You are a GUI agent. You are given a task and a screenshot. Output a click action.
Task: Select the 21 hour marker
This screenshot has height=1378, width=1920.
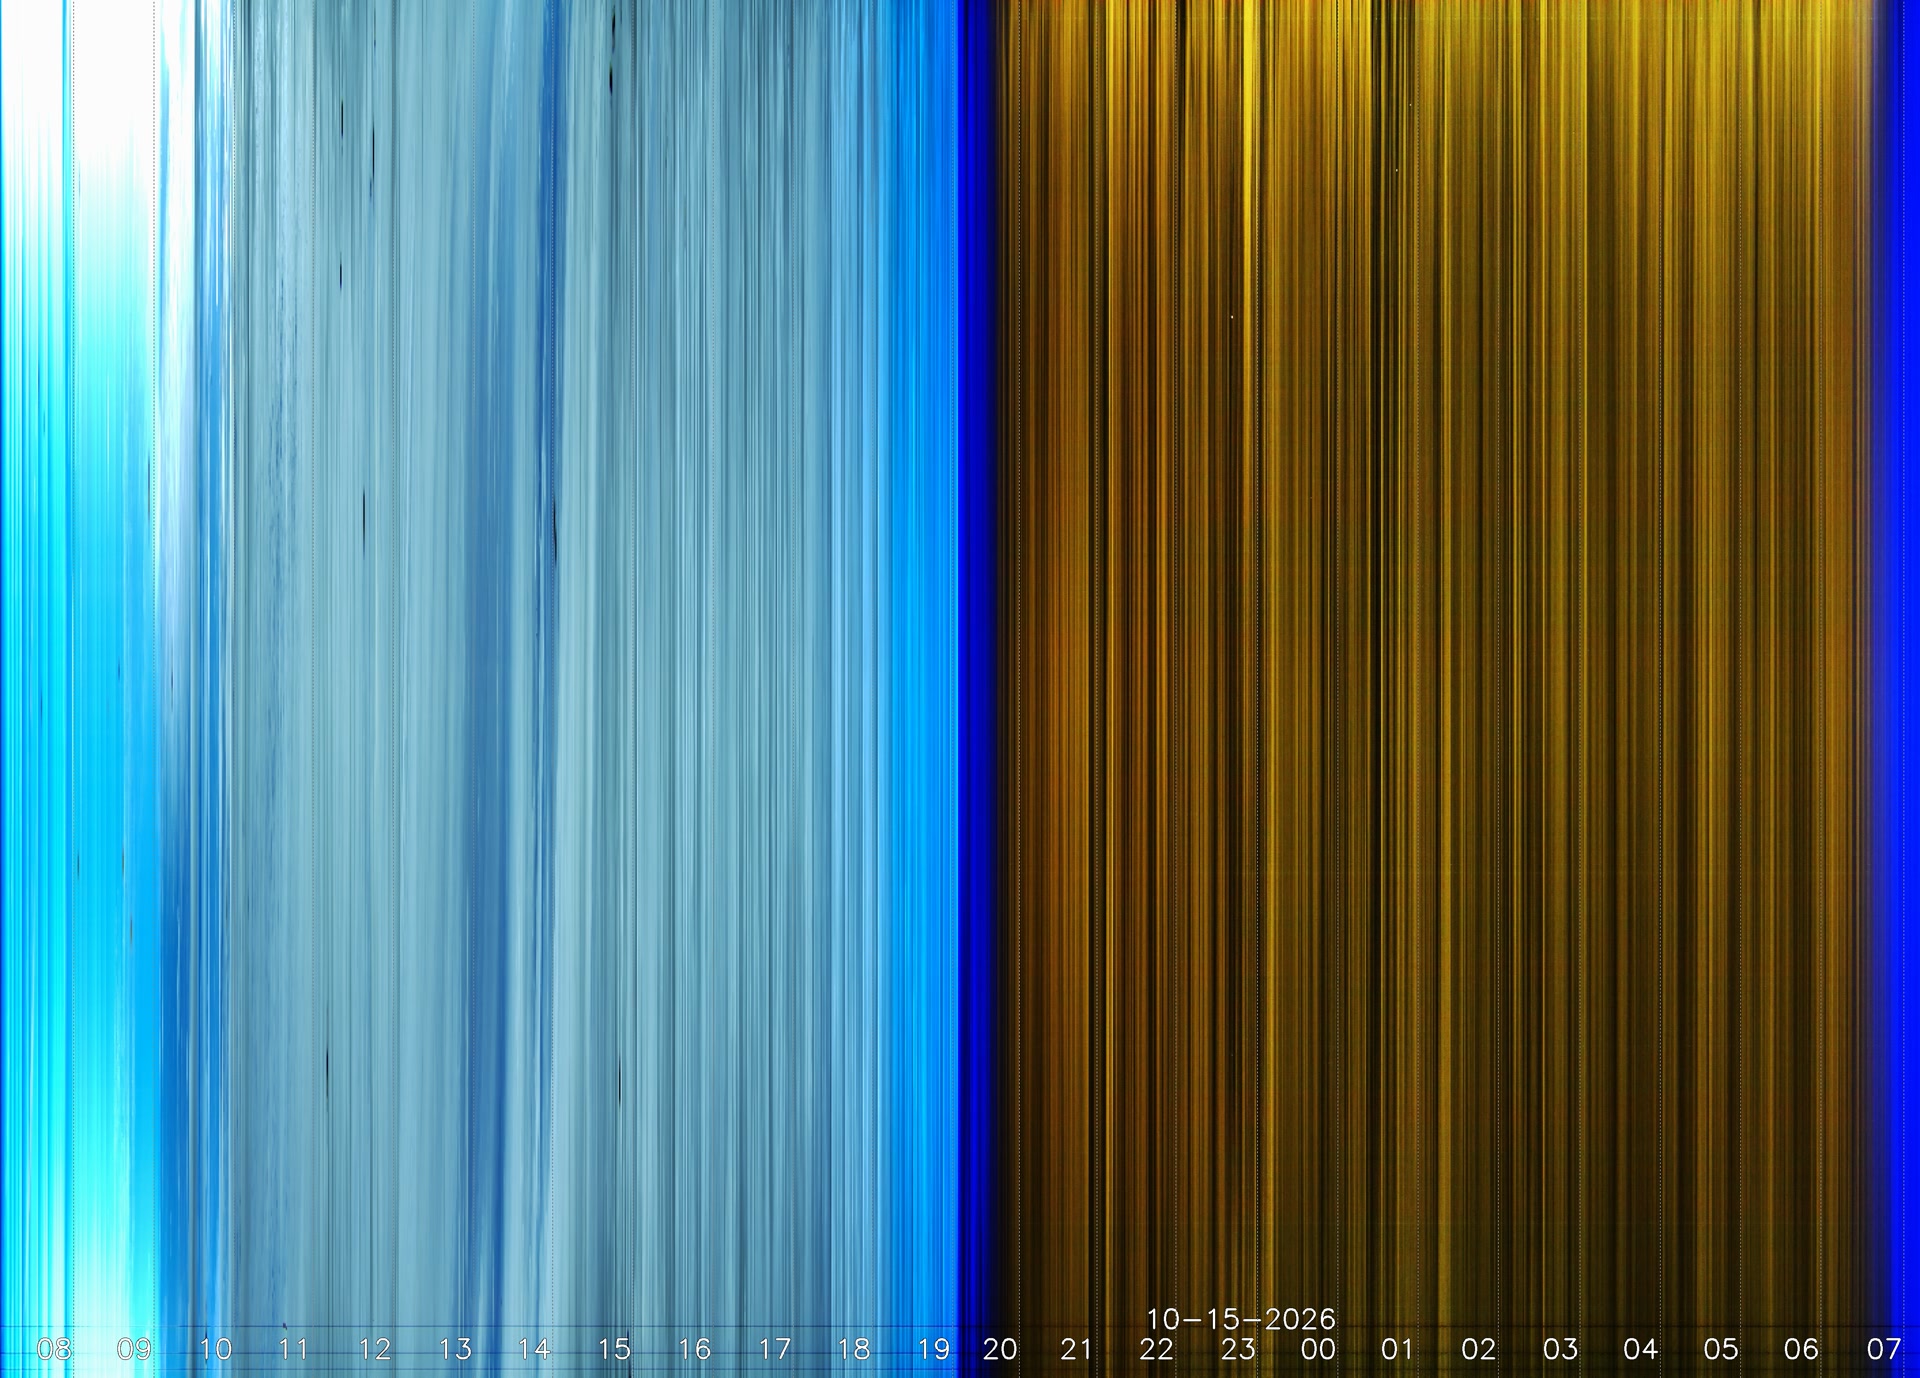[x=1077, y=1349]
